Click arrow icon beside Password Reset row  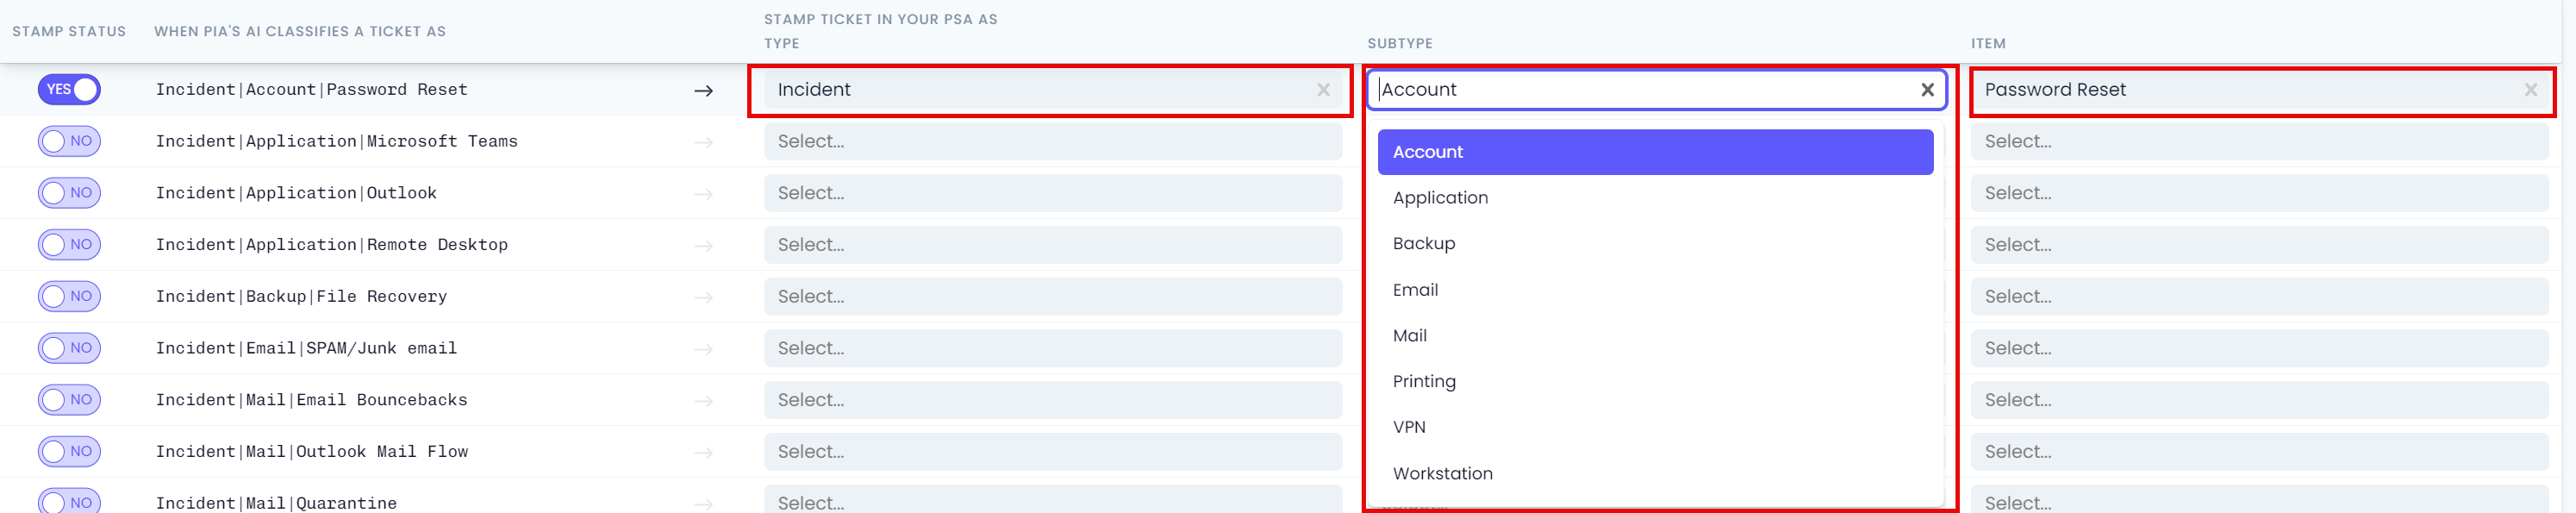point(704,91)
